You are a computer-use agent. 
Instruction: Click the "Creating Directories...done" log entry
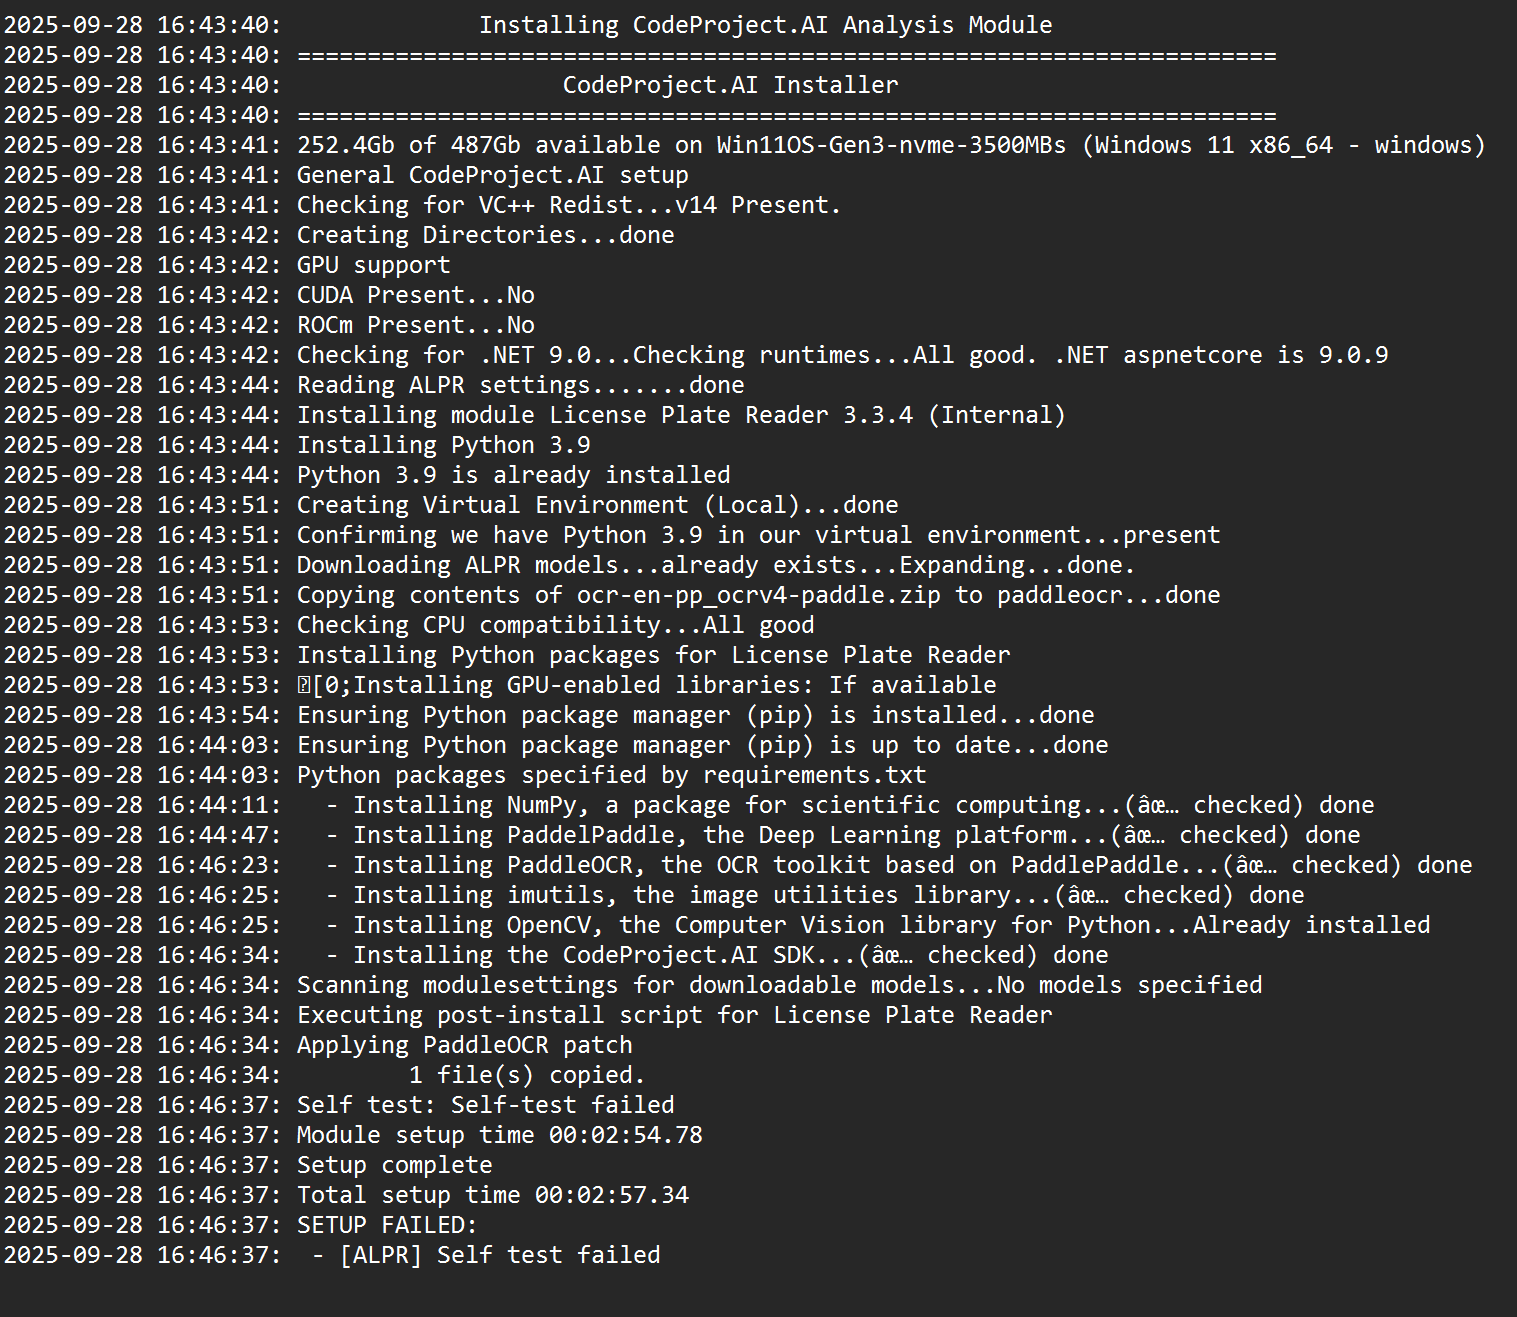(x=485, y=235)
